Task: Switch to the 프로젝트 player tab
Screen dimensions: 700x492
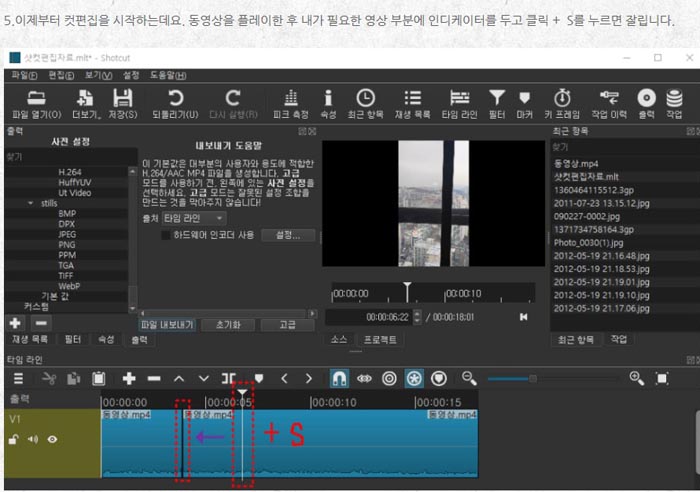Action: point(380,340)
